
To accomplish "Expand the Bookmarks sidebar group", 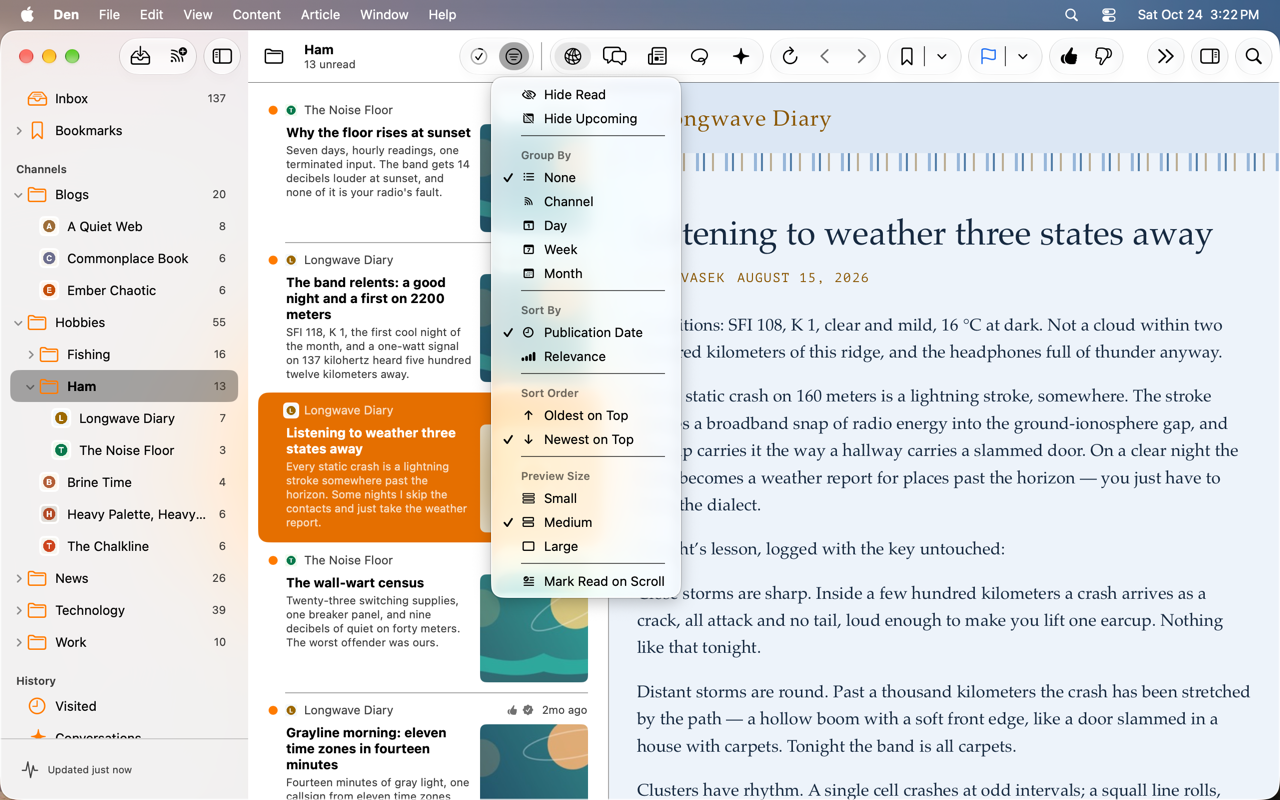I will point(19,131).
